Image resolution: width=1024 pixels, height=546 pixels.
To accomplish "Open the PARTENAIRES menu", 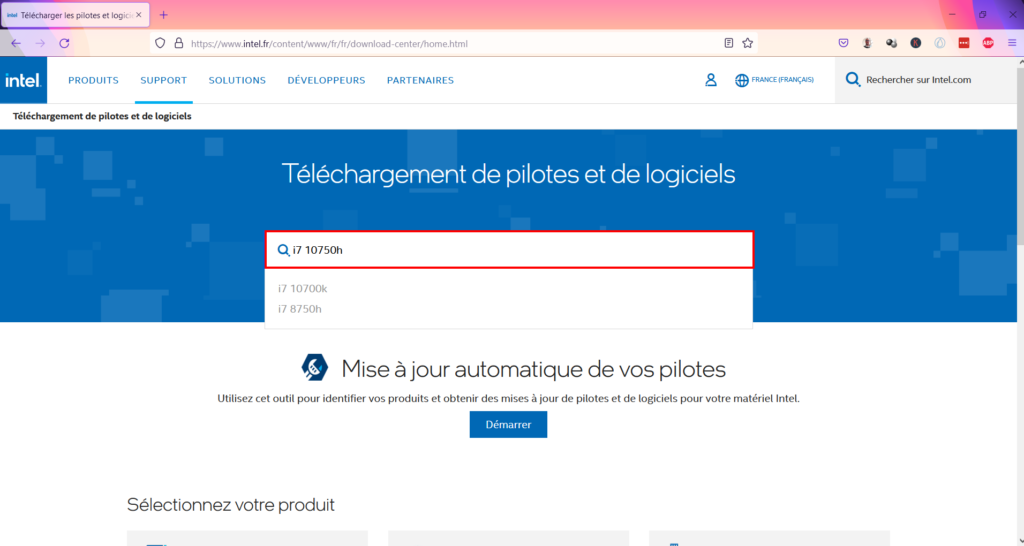I will pyautogui.click(x=420, y=80).
